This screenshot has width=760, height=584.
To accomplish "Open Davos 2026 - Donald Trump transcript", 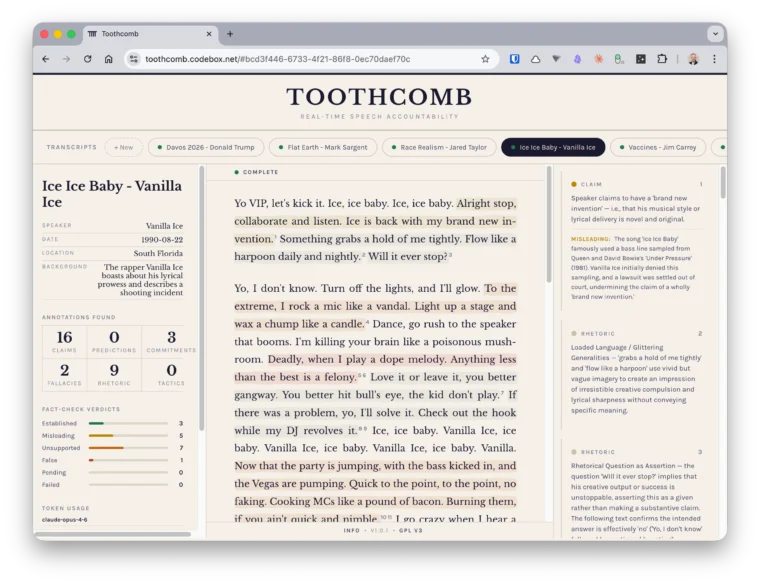I will 206,147.
